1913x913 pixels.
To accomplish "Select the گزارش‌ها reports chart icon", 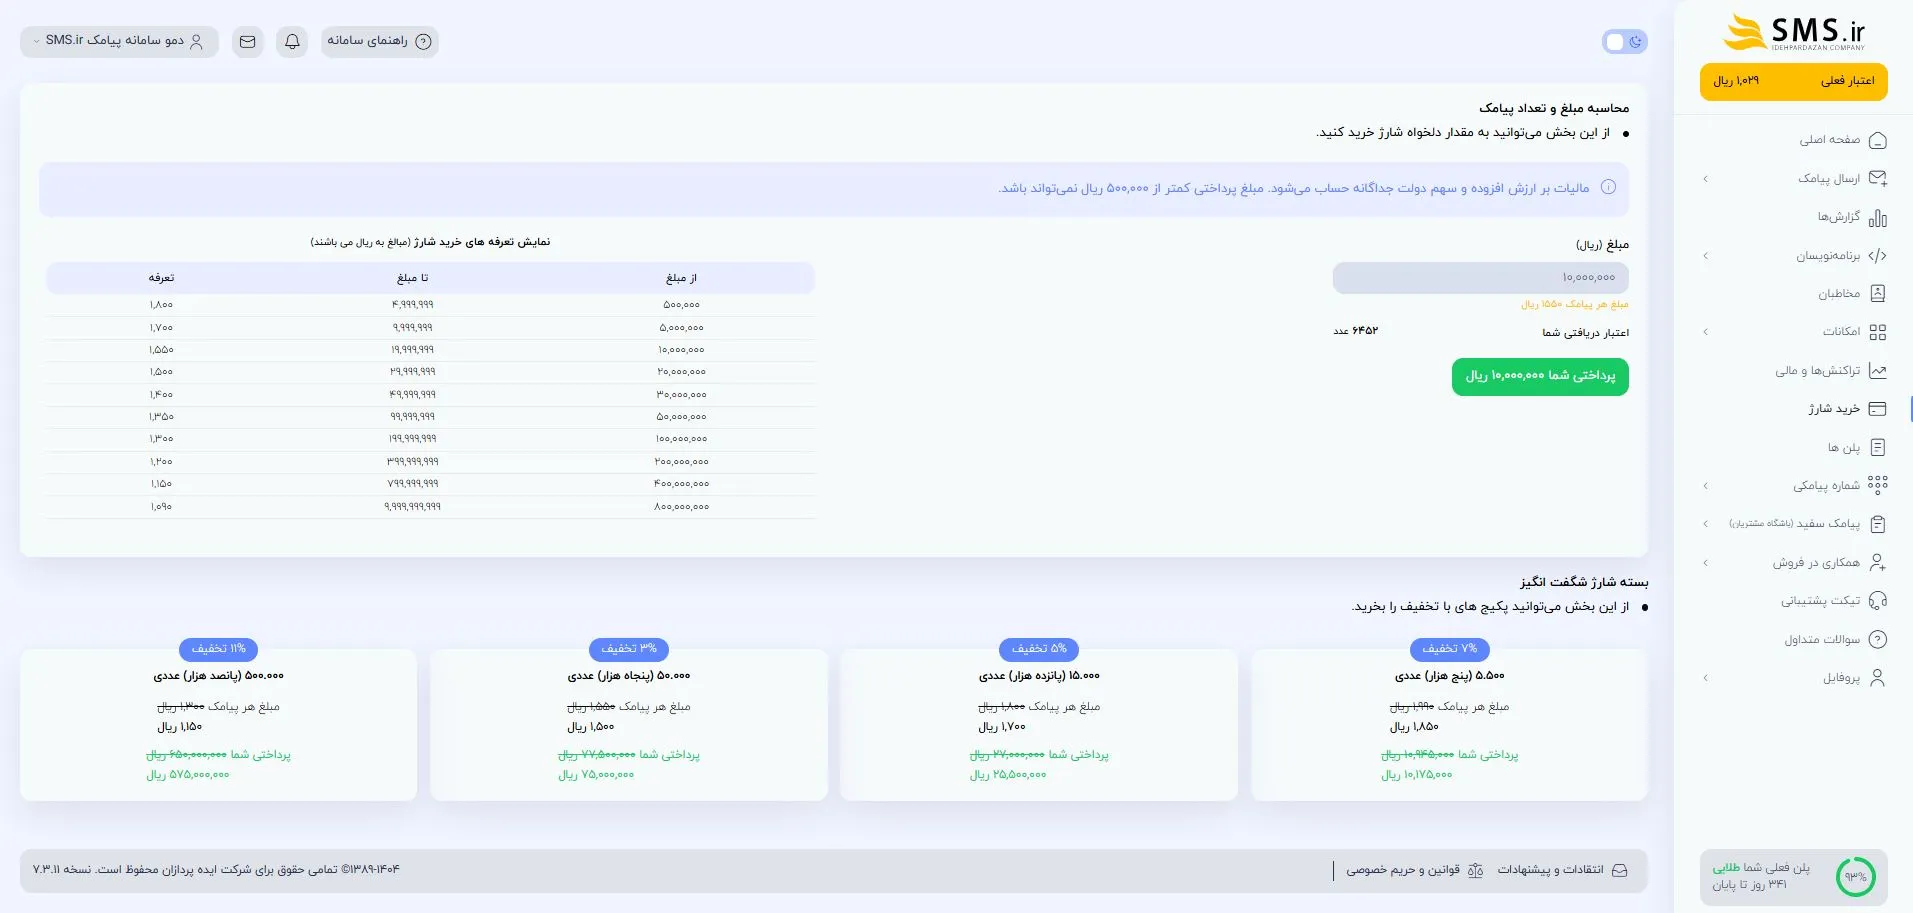I will [1879, 217].
